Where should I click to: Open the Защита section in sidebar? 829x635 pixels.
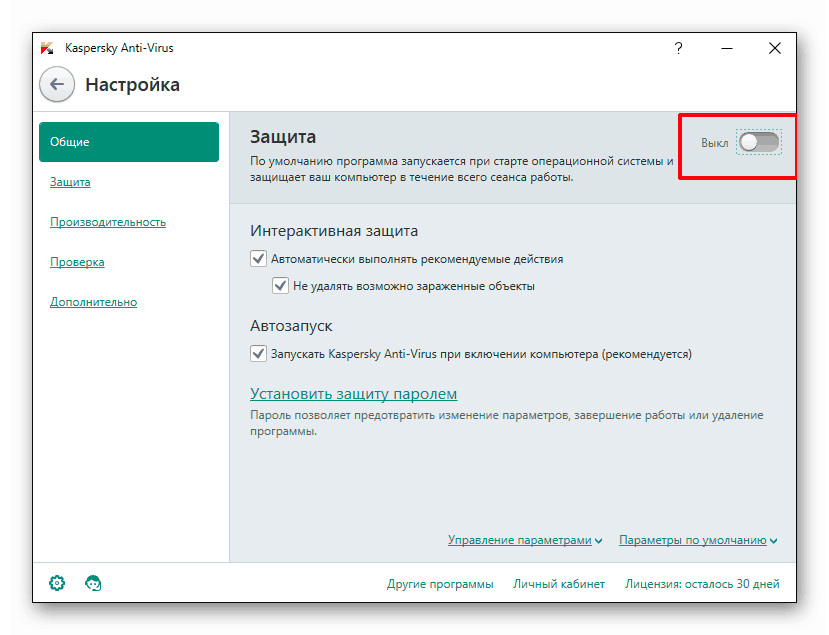point(70,182)
